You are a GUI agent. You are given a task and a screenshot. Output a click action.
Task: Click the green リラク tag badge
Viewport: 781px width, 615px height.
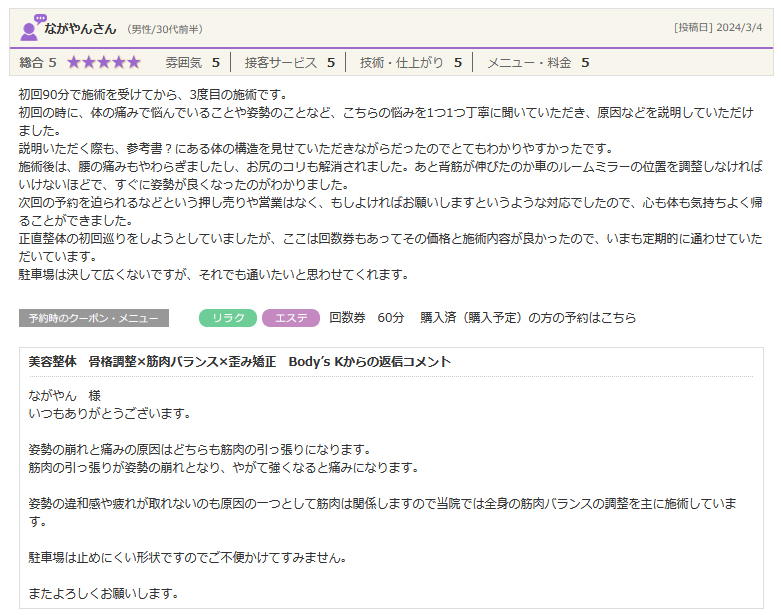[228, 318]
